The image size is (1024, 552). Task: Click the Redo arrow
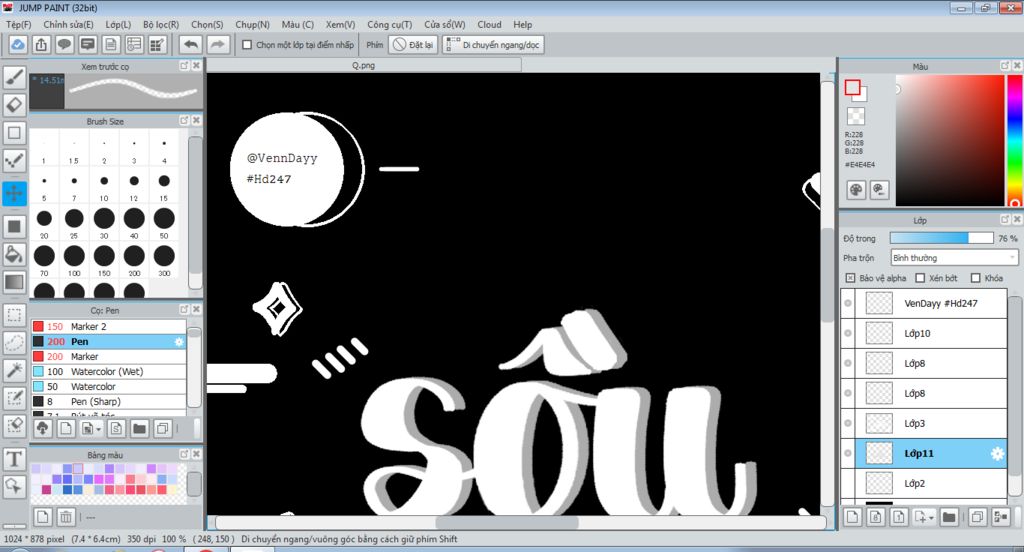217,44
